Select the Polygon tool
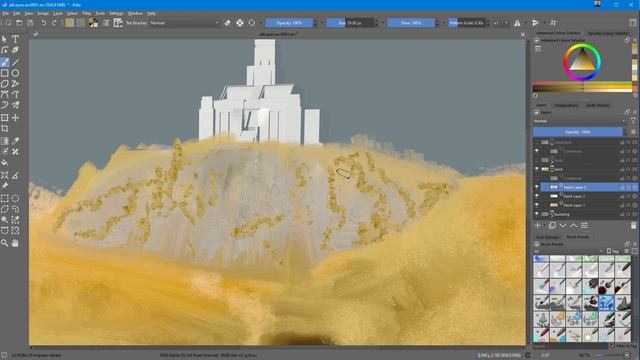Viewport: 640px width, 360px height. pyautogui.click(x=4, y=84)
